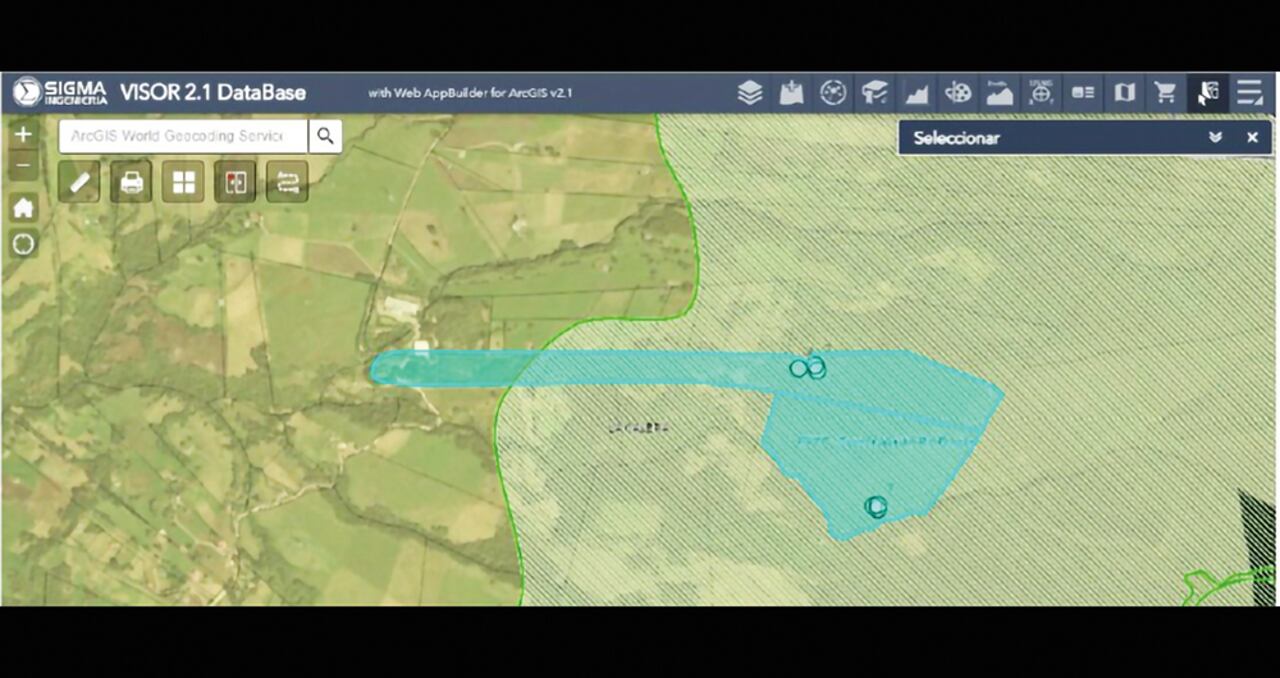Open the elevation profile widget
The width and height of the screenshot is (1280, 678).
[999, 93]
